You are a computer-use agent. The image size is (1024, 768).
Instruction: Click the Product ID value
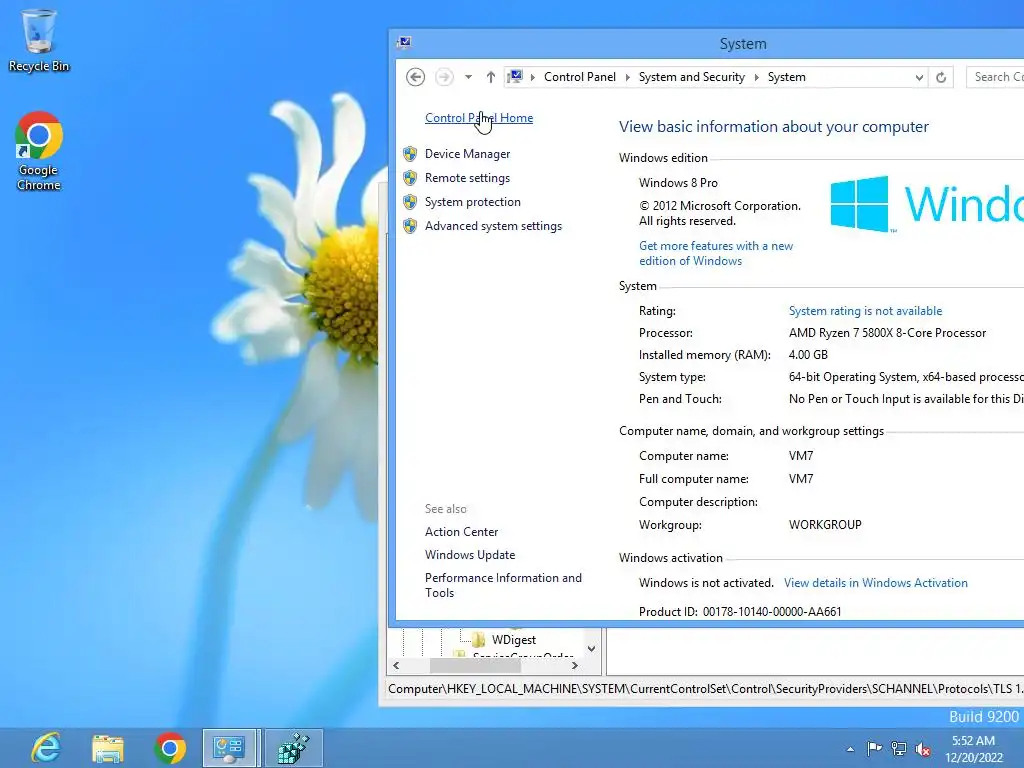772,612
